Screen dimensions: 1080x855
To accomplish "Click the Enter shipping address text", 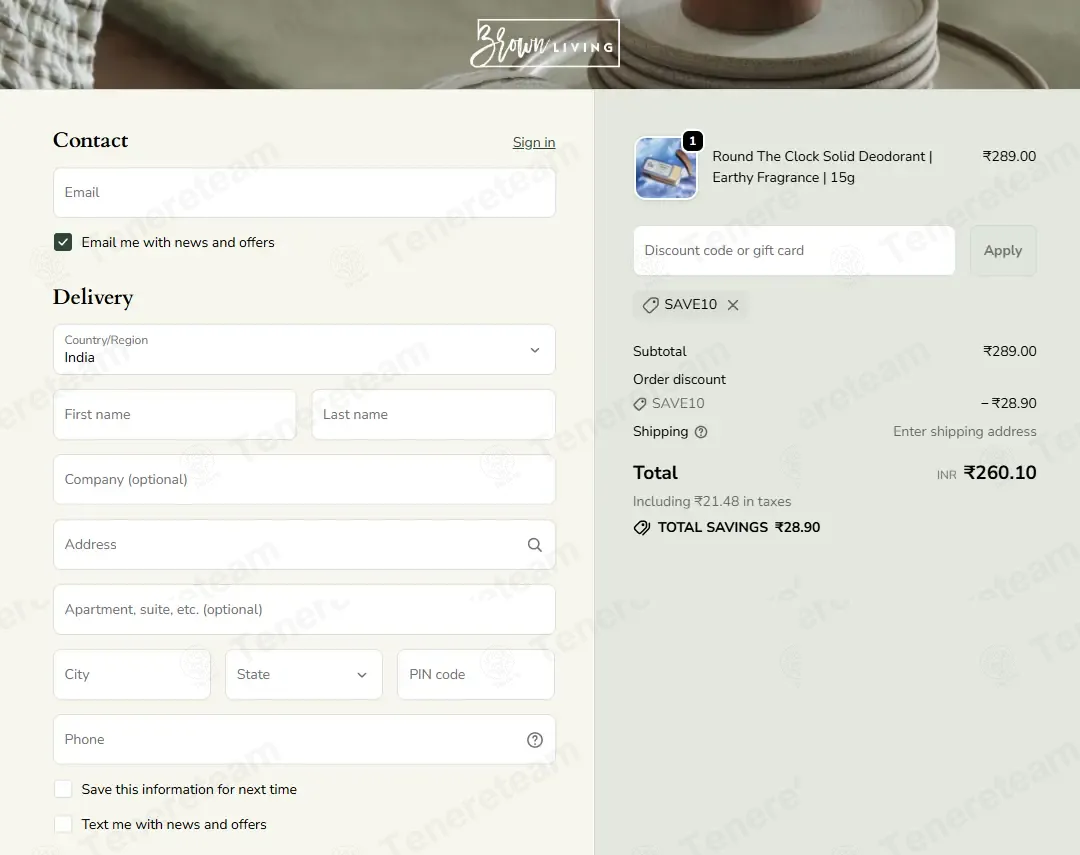I will [964, 431].
